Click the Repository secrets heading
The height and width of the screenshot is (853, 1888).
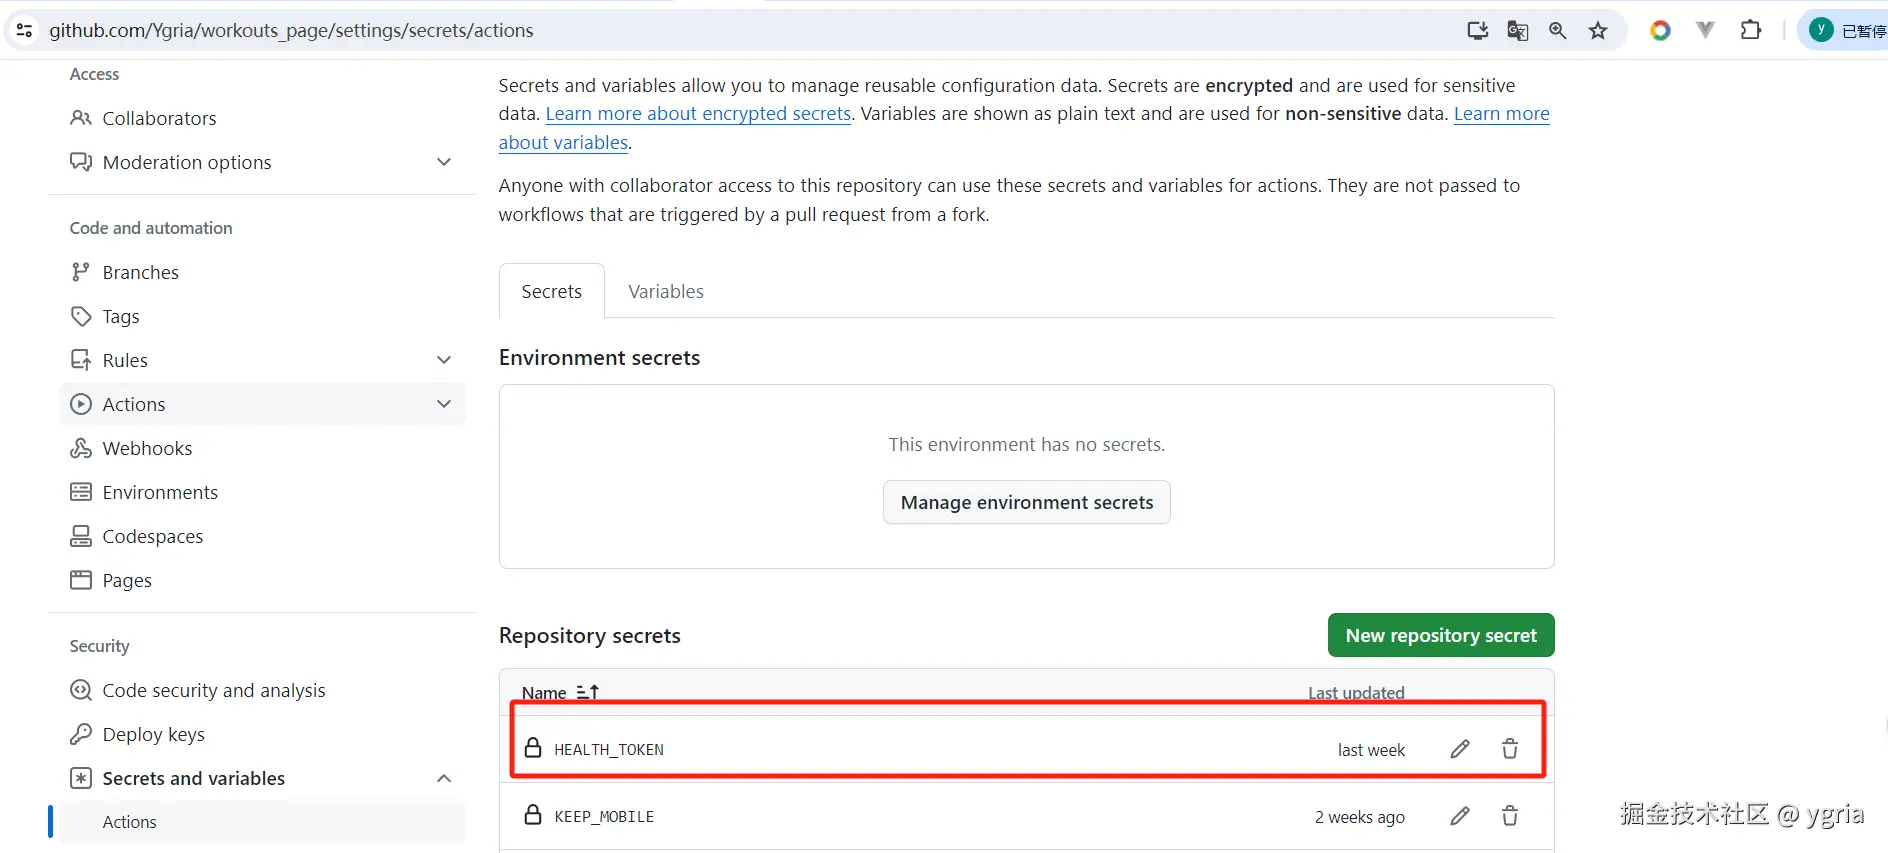590,635
